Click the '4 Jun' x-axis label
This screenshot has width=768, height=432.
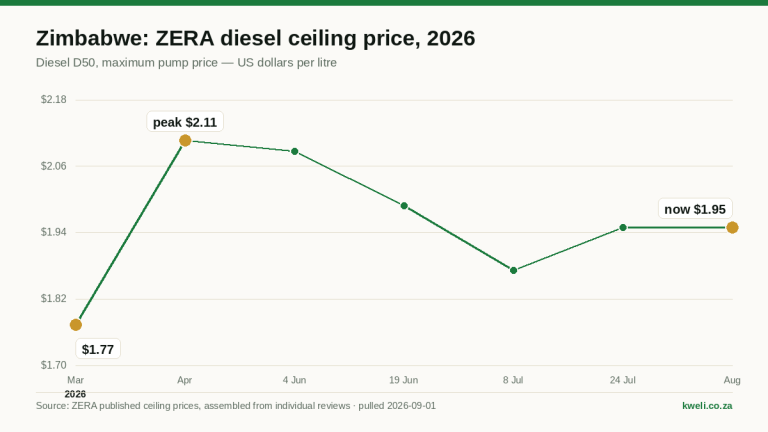[294, 380]
